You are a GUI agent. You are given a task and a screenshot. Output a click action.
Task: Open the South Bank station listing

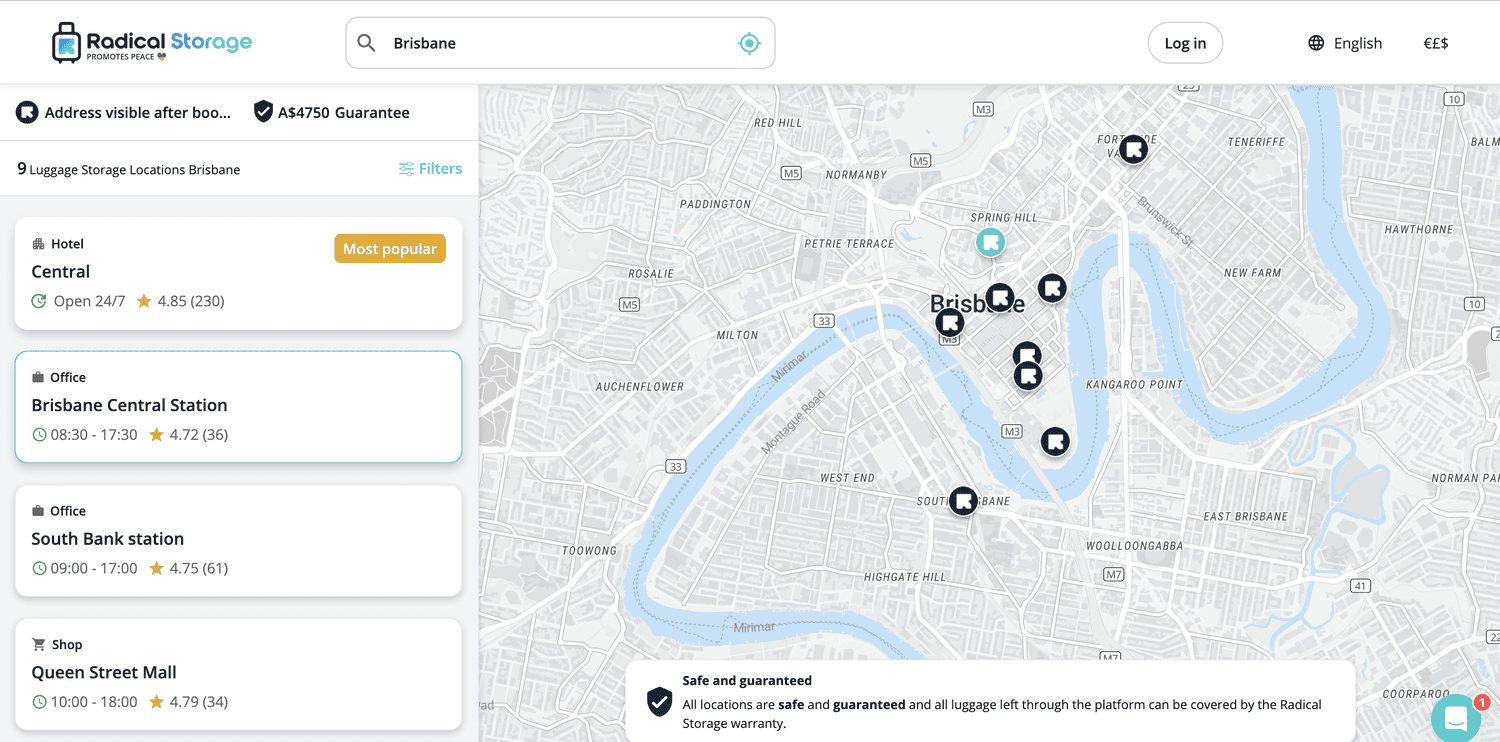(x=238, y=541)
